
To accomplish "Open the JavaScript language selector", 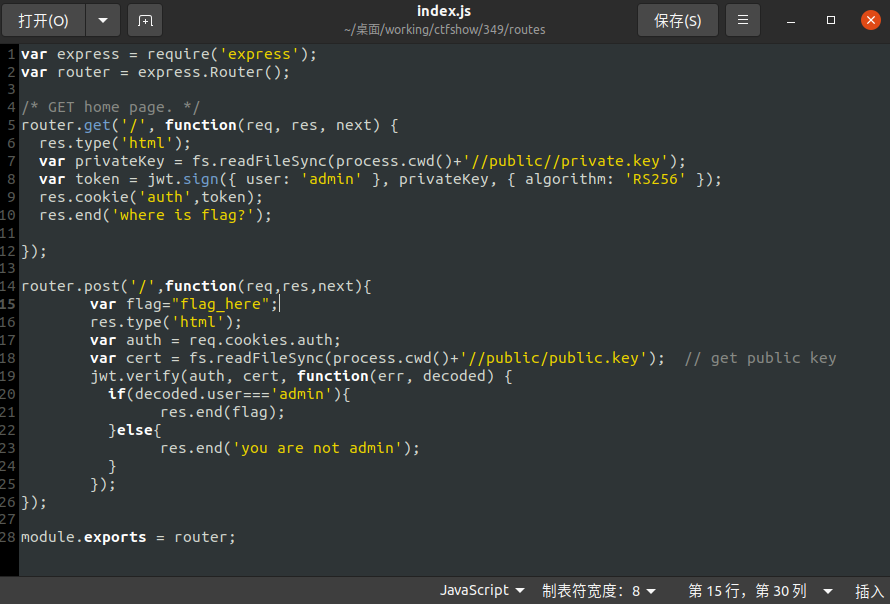I will click(x=482, y=590).
